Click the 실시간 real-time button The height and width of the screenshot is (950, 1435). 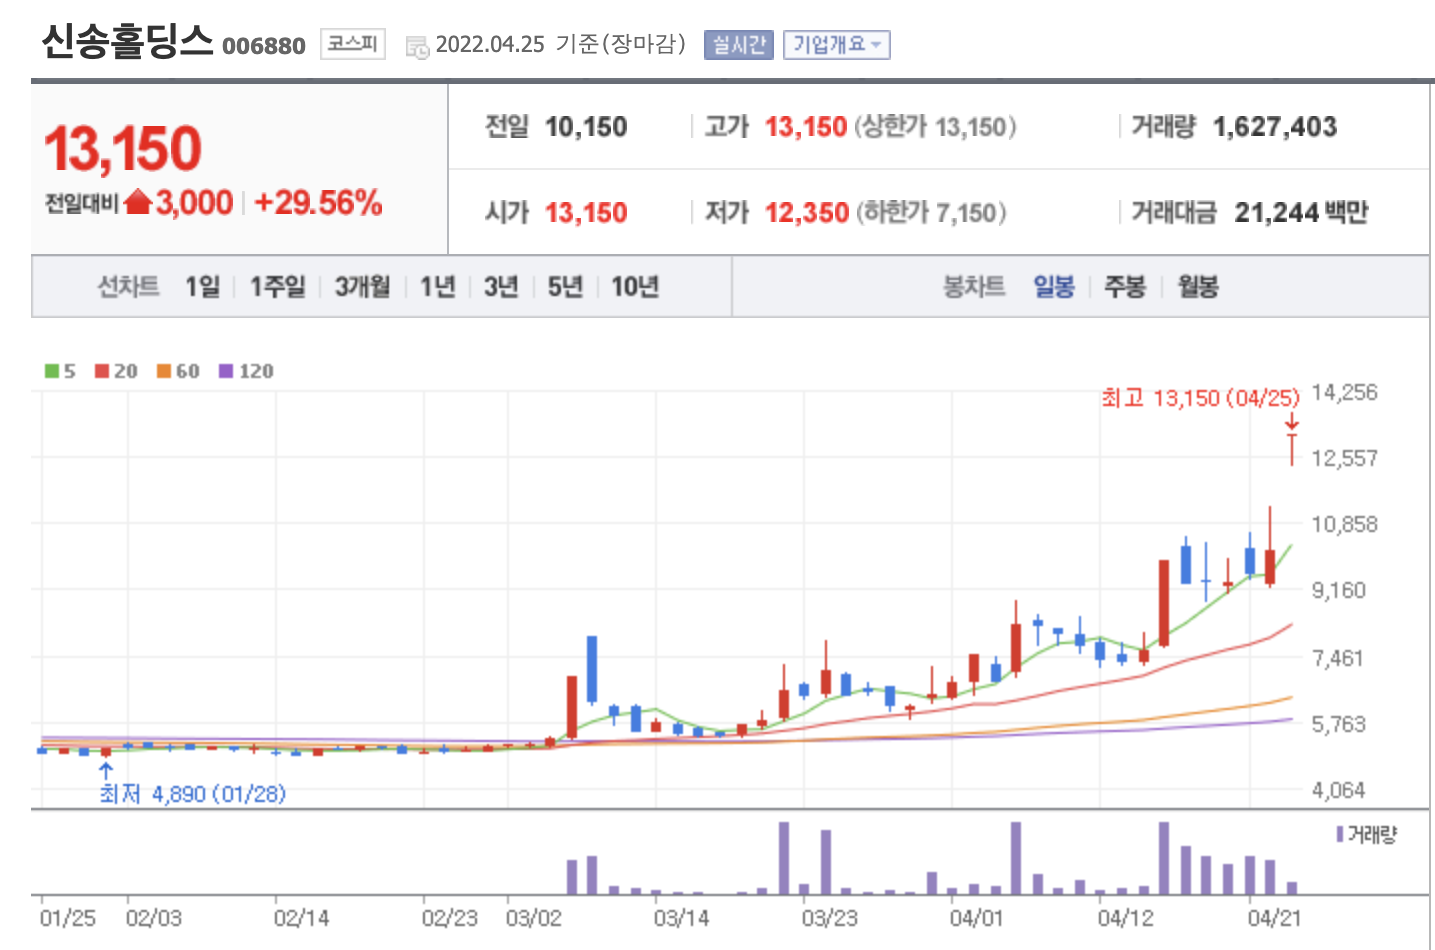click(739, 45)
